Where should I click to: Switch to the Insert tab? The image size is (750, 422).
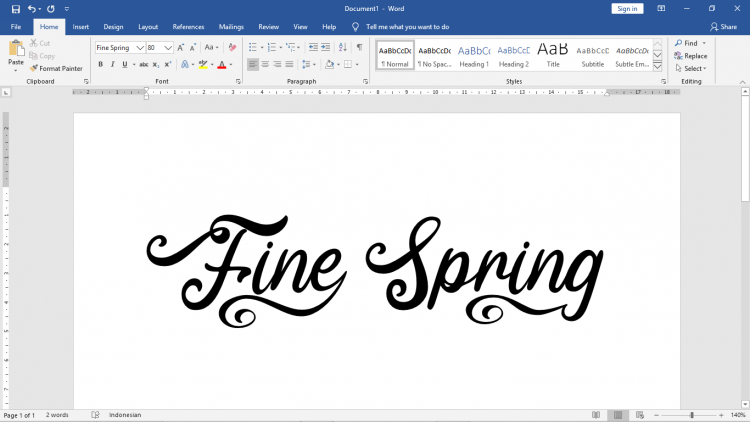tap(80, 27)
